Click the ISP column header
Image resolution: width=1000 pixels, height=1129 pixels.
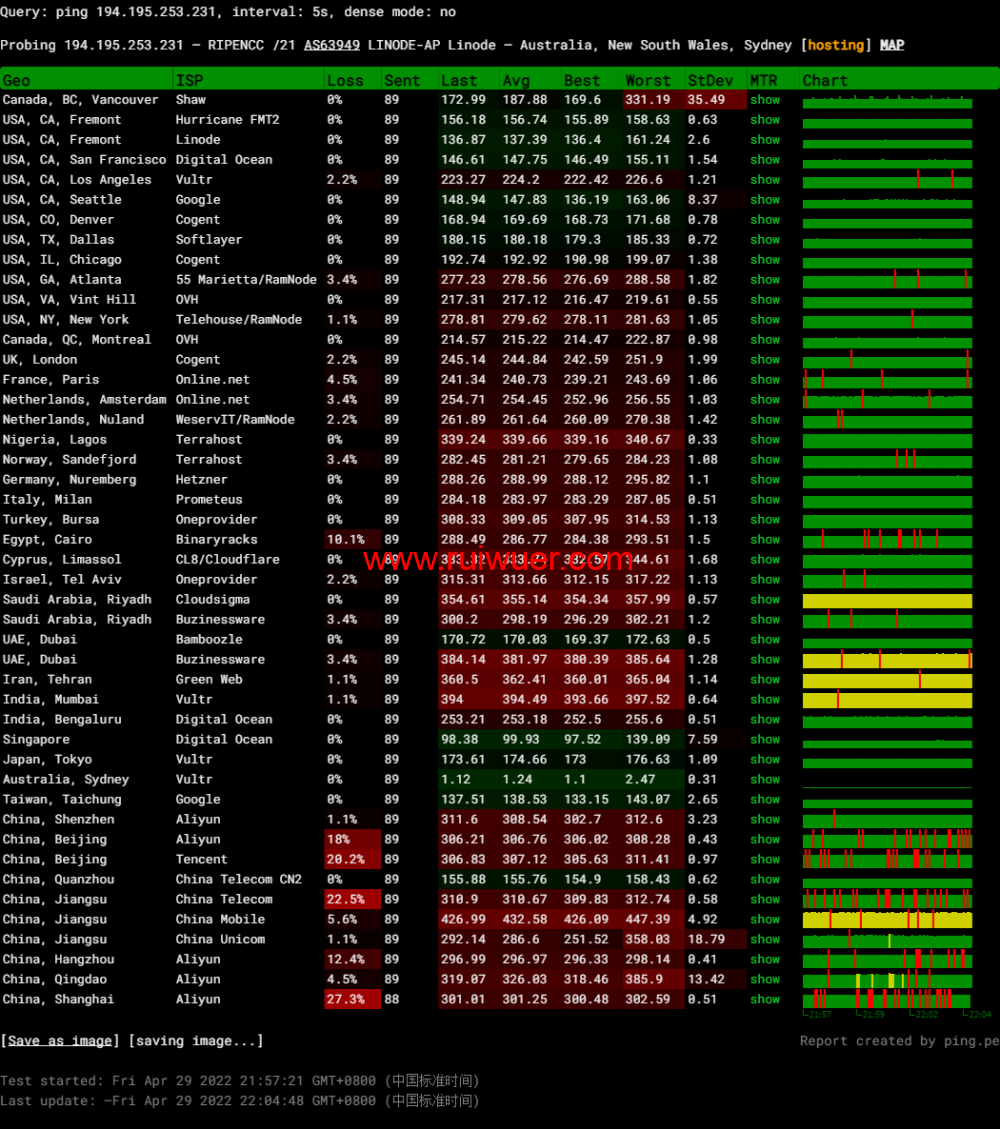[189, 81]
